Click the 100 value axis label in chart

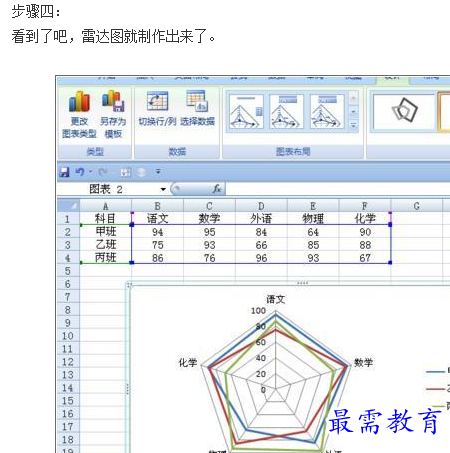pos(258,311)
